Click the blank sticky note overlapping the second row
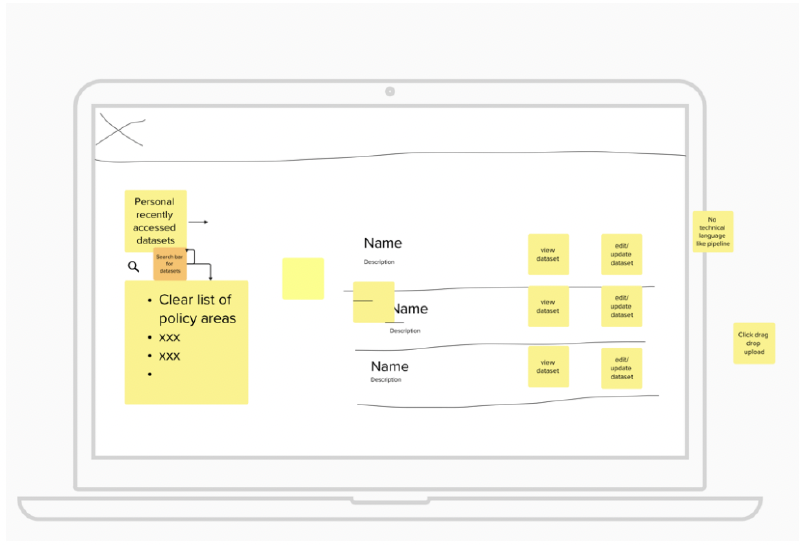Screen dimensions: 800x545 (373, 302)
